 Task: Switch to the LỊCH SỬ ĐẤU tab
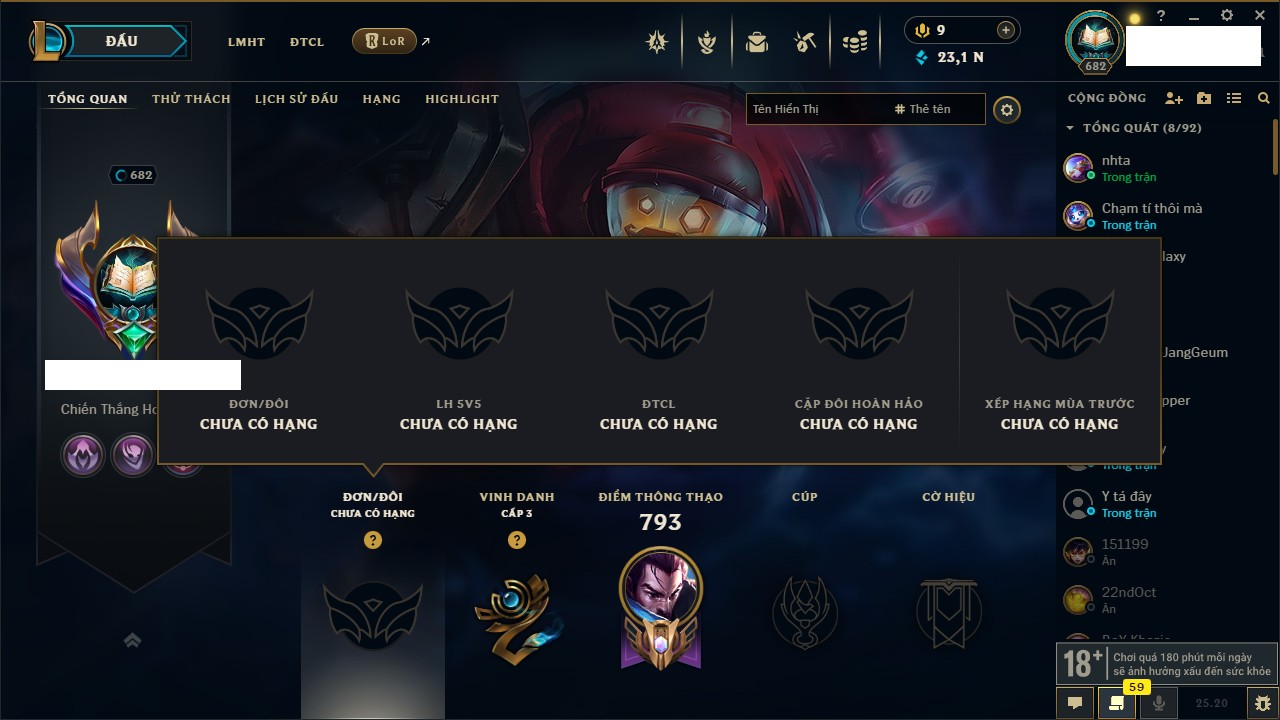[x=296, y=99]
